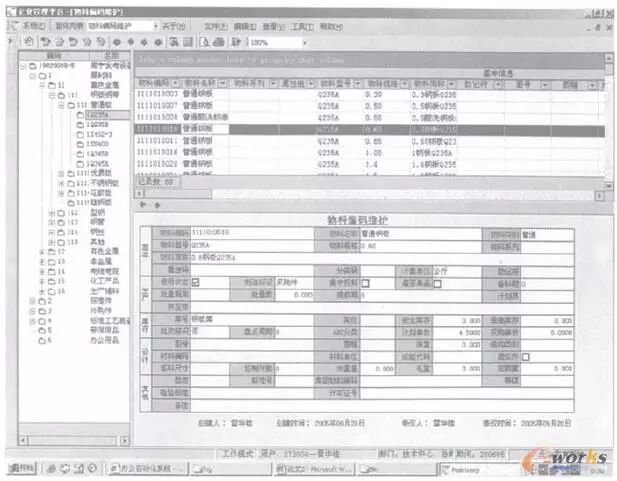Open the 编辑 menu
Screen dimensions: 617x481
click(245, 27)
